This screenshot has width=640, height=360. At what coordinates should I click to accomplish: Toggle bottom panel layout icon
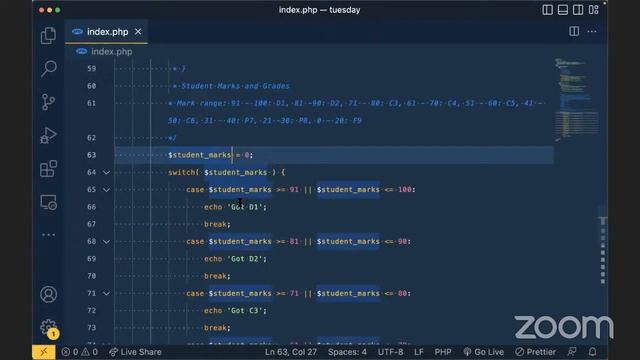[x=562, y=10]
